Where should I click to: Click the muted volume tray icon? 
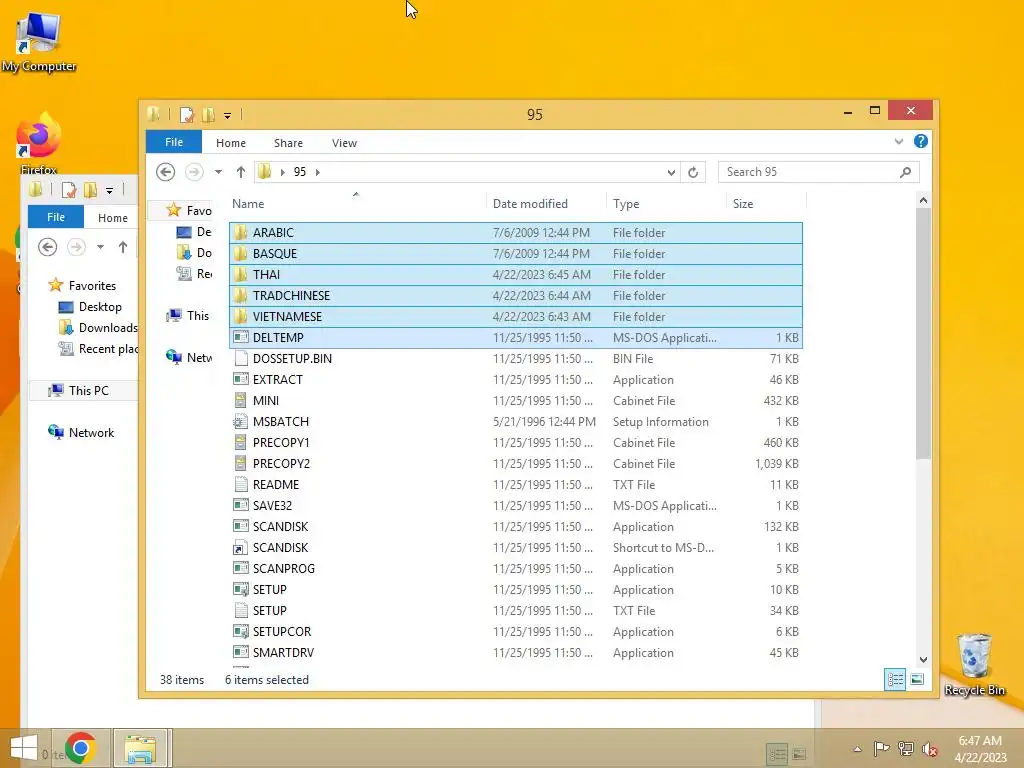930,749
